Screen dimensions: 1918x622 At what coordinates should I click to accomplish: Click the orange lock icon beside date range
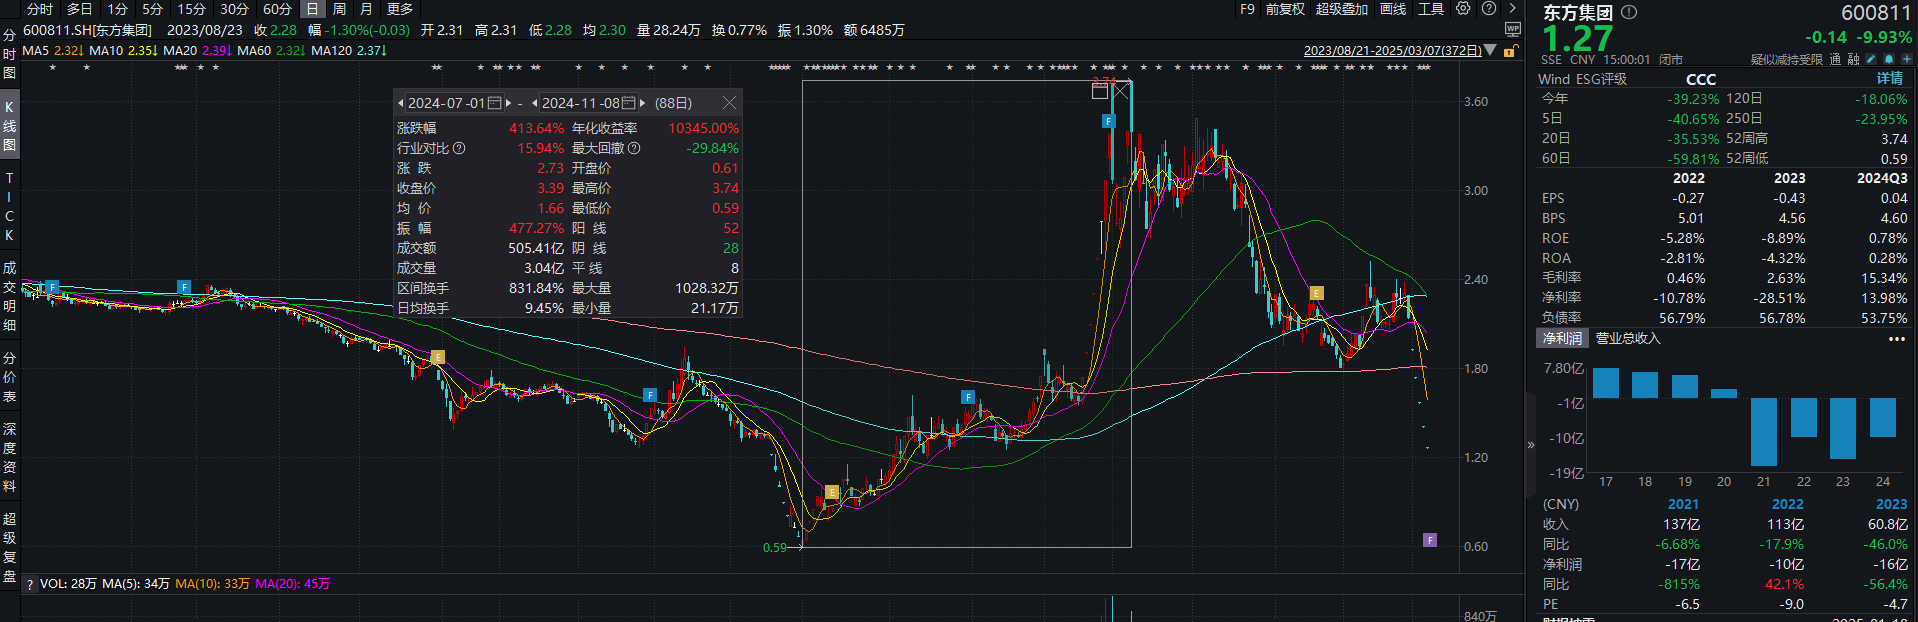click(x=1511, y=50)
